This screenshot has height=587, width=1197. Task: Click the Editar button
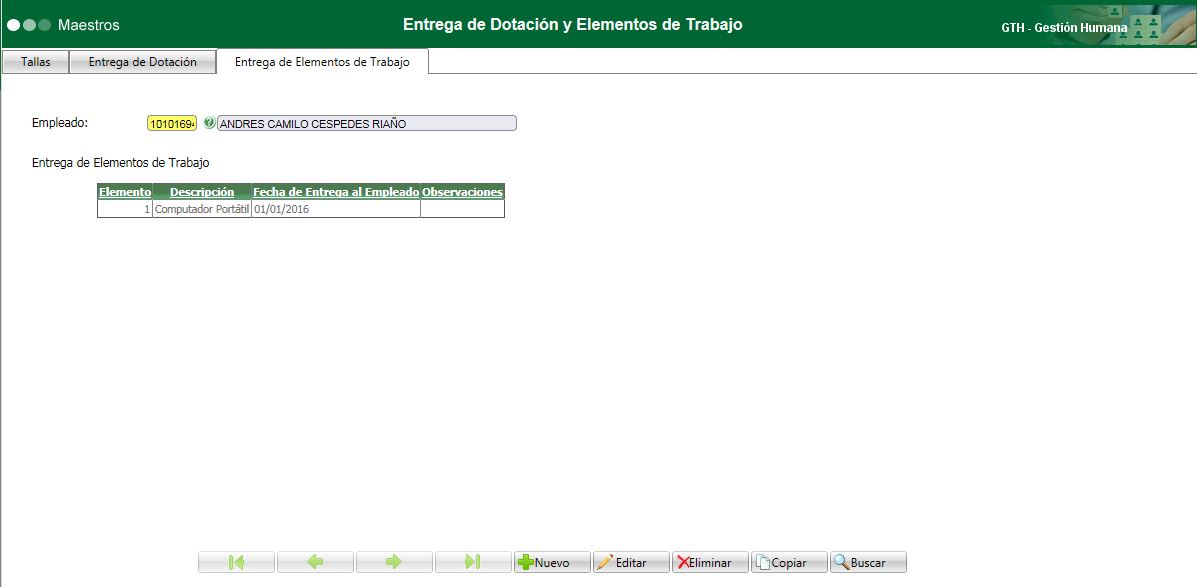pos(631,563)
